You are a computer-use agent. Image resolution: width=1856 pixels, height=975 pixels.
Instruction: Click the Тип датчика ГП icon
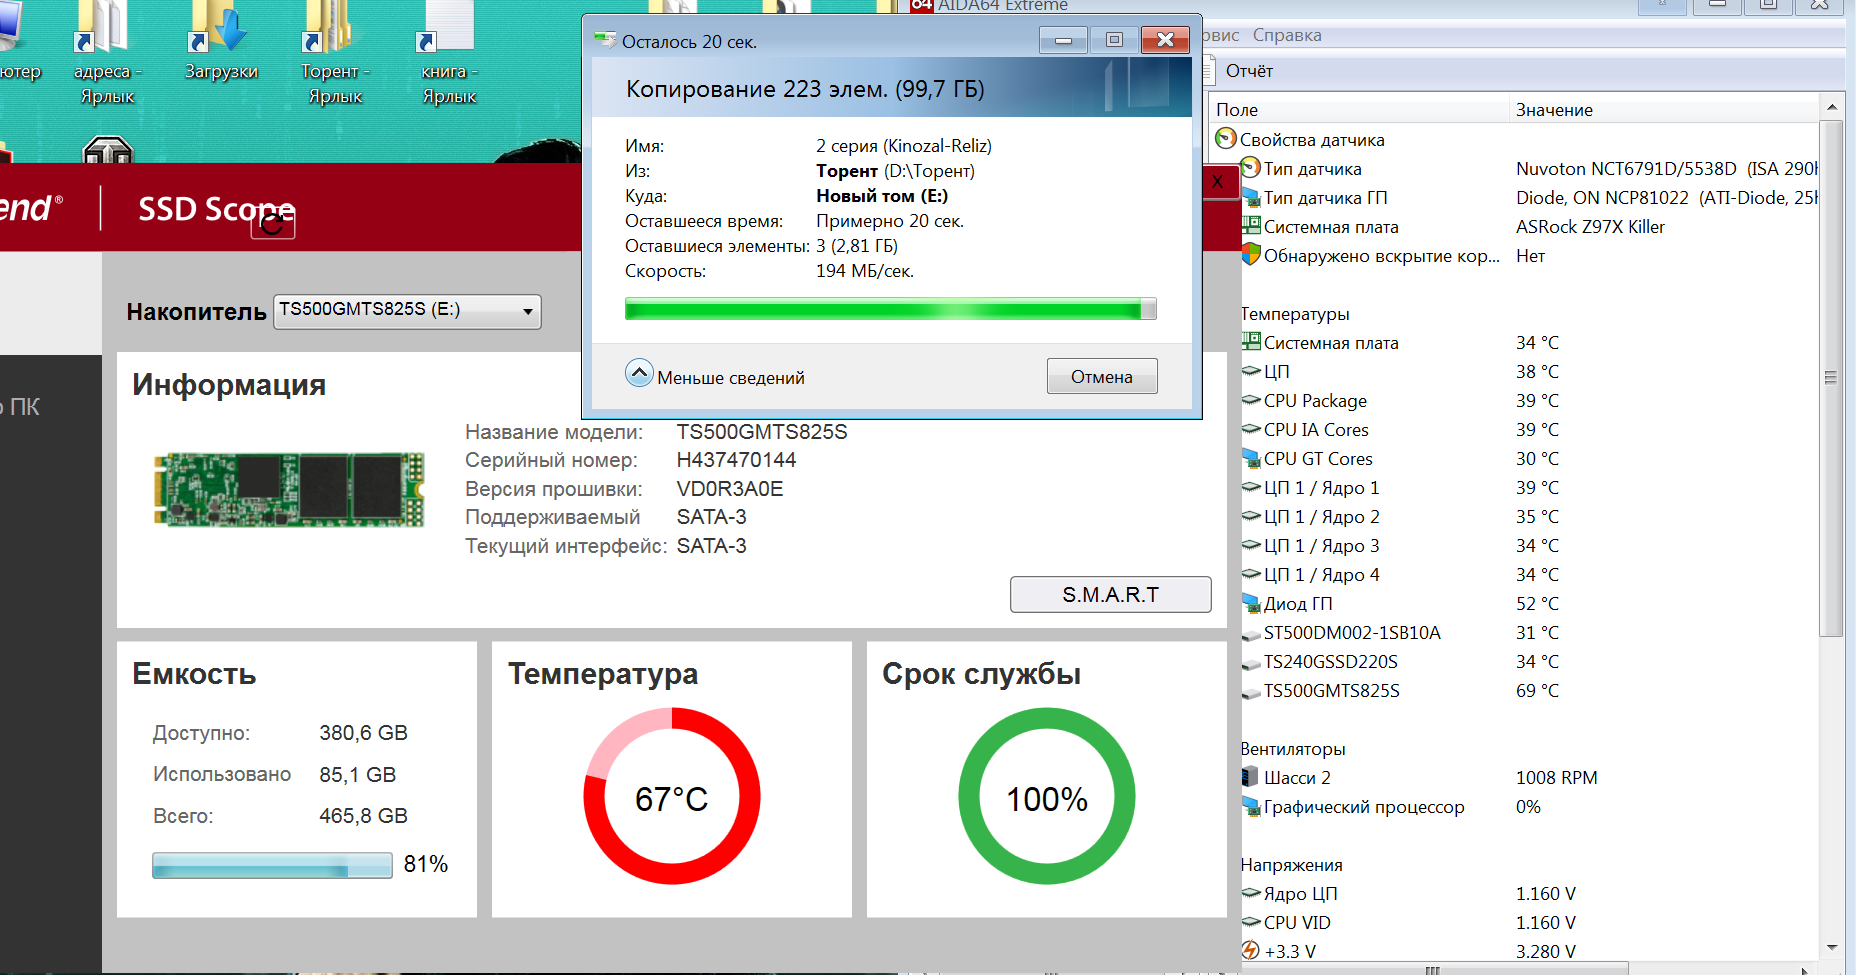(x=1251, y=197)
